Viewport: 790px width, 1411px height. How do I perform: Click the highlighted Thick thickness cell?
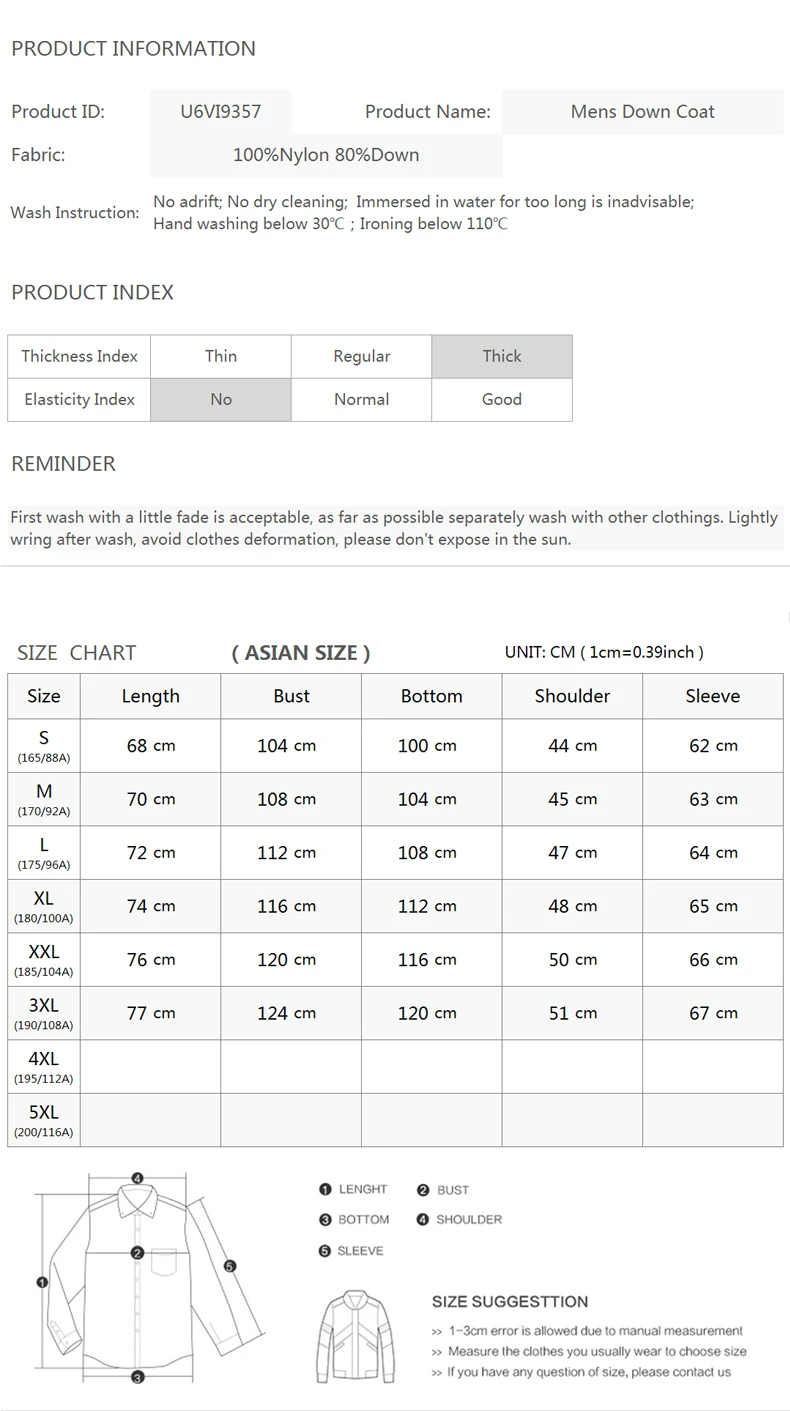(502, 356)
